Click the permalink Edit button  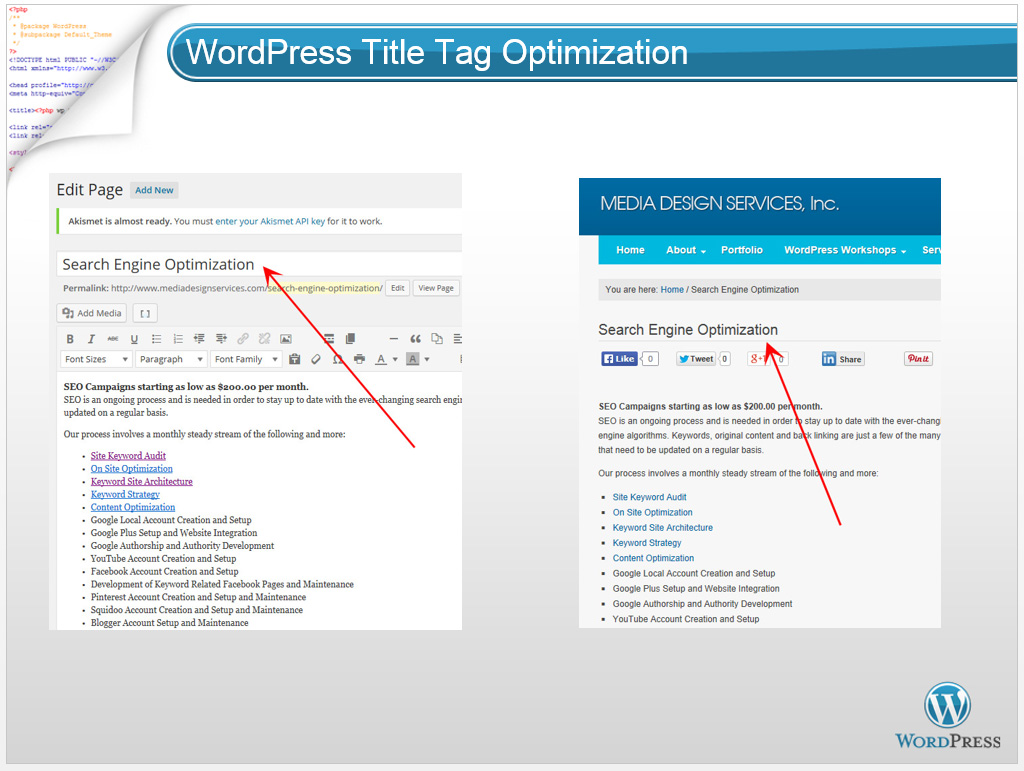pos(398,288)
